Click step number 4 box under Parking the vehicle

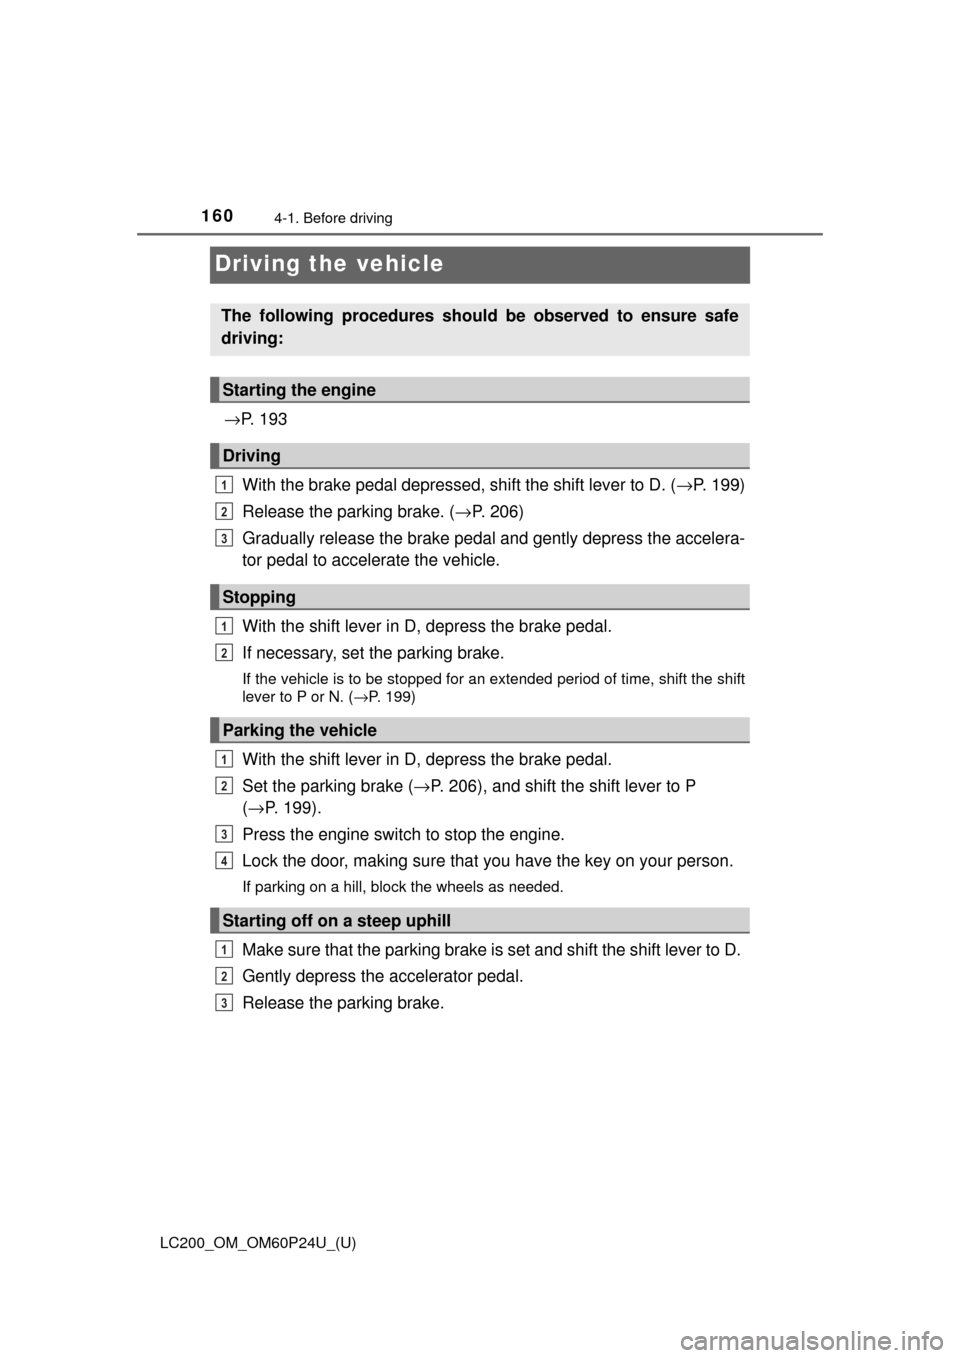click(224, 861)
